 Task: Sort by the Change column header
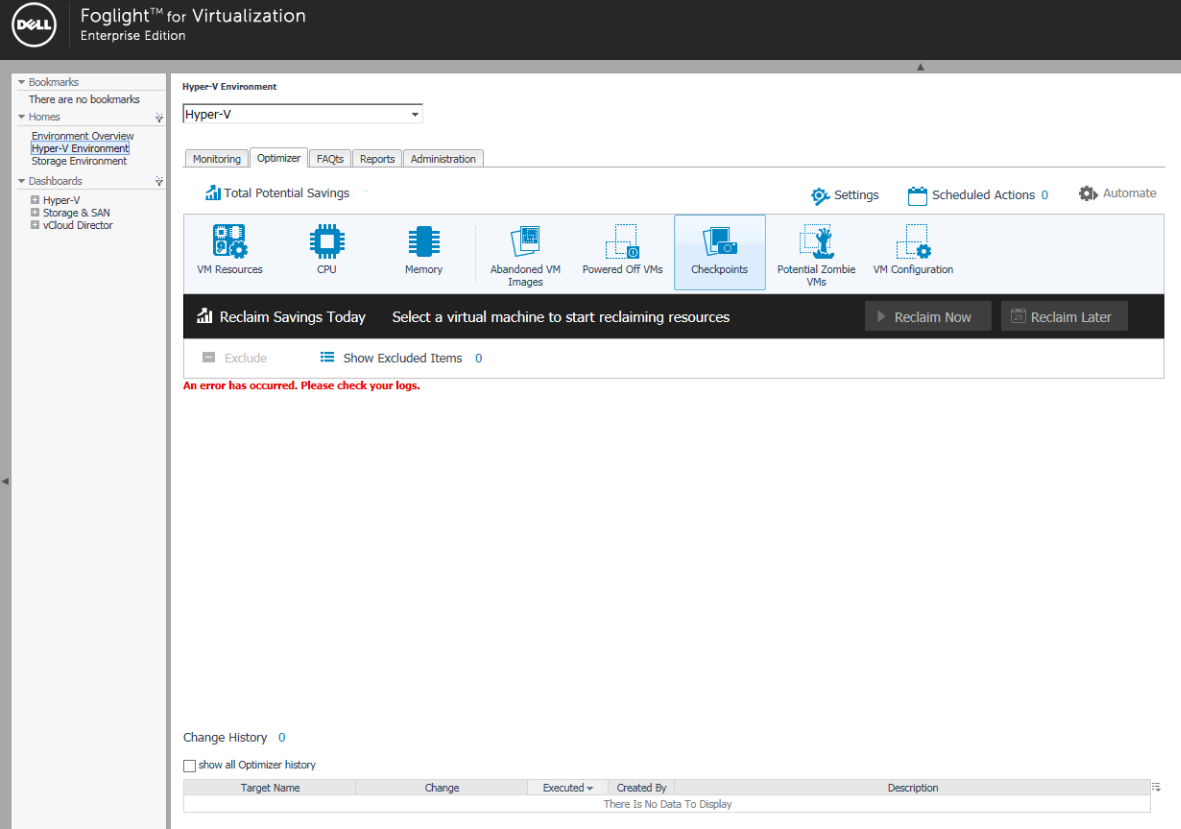click(441, 788)
